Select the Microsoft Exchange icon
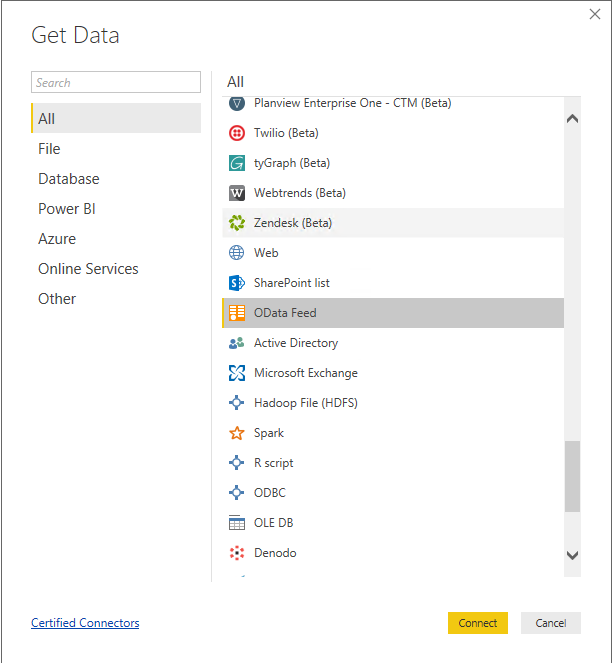 pos(237,373)
